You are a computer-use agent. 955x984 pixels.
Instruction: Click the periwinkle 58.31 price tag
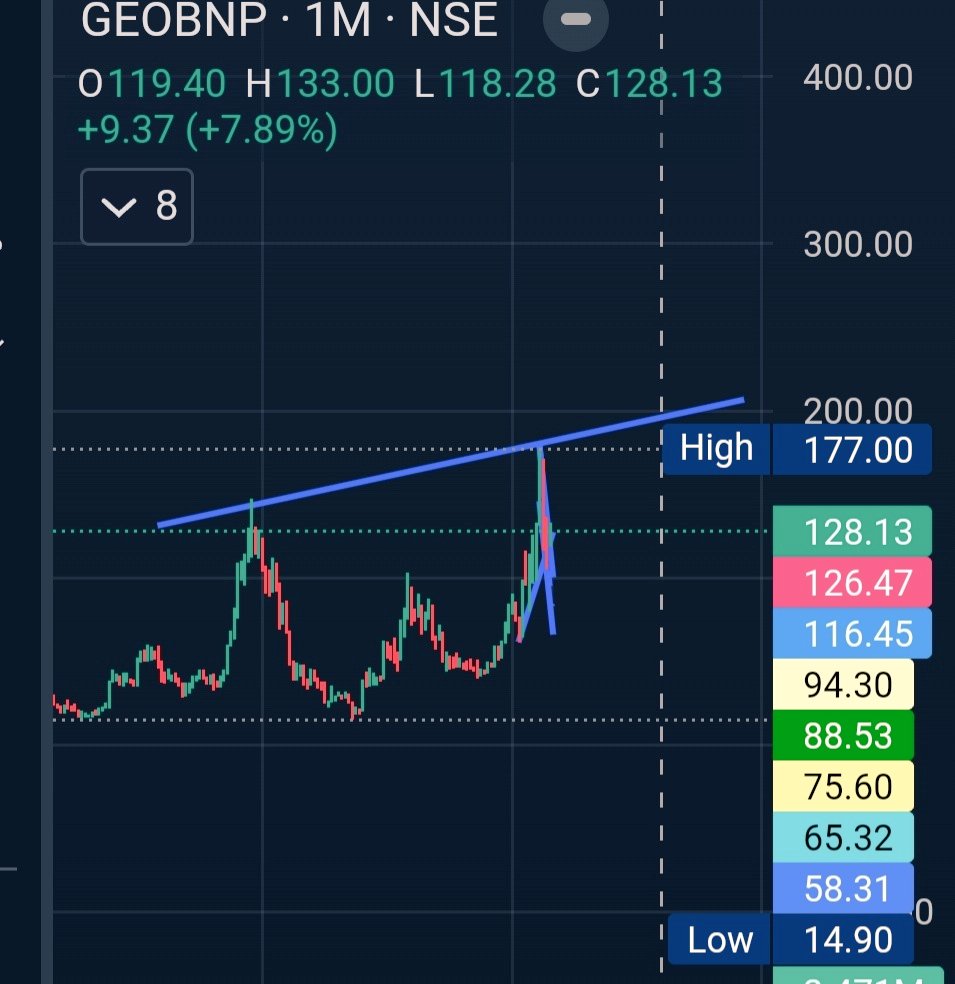[843, 887]
